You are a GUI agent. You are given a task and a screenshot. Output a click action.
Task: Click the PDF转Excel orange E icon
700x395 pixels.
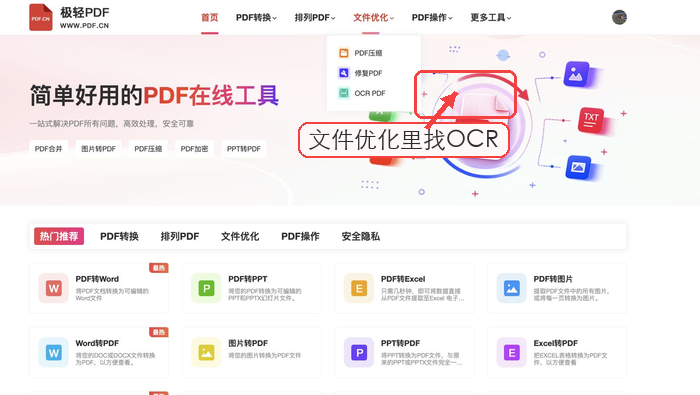tap(359, 288)
